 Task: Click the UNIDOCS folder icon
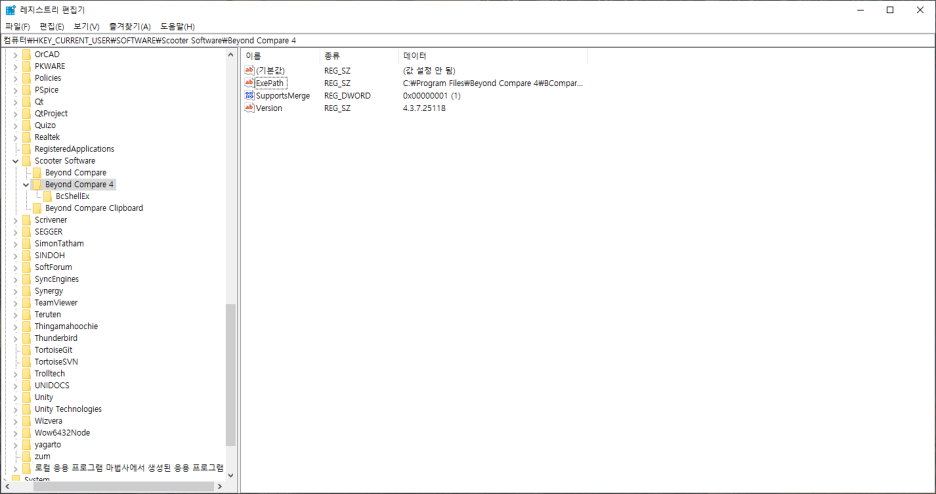click(x=26, y=385)
